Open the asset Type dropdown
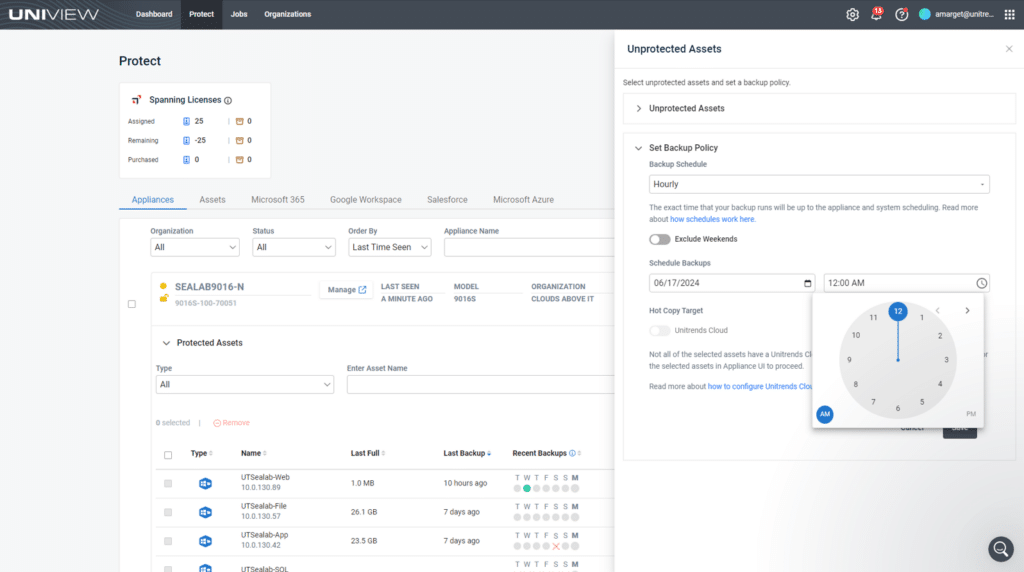 [244, 385]
